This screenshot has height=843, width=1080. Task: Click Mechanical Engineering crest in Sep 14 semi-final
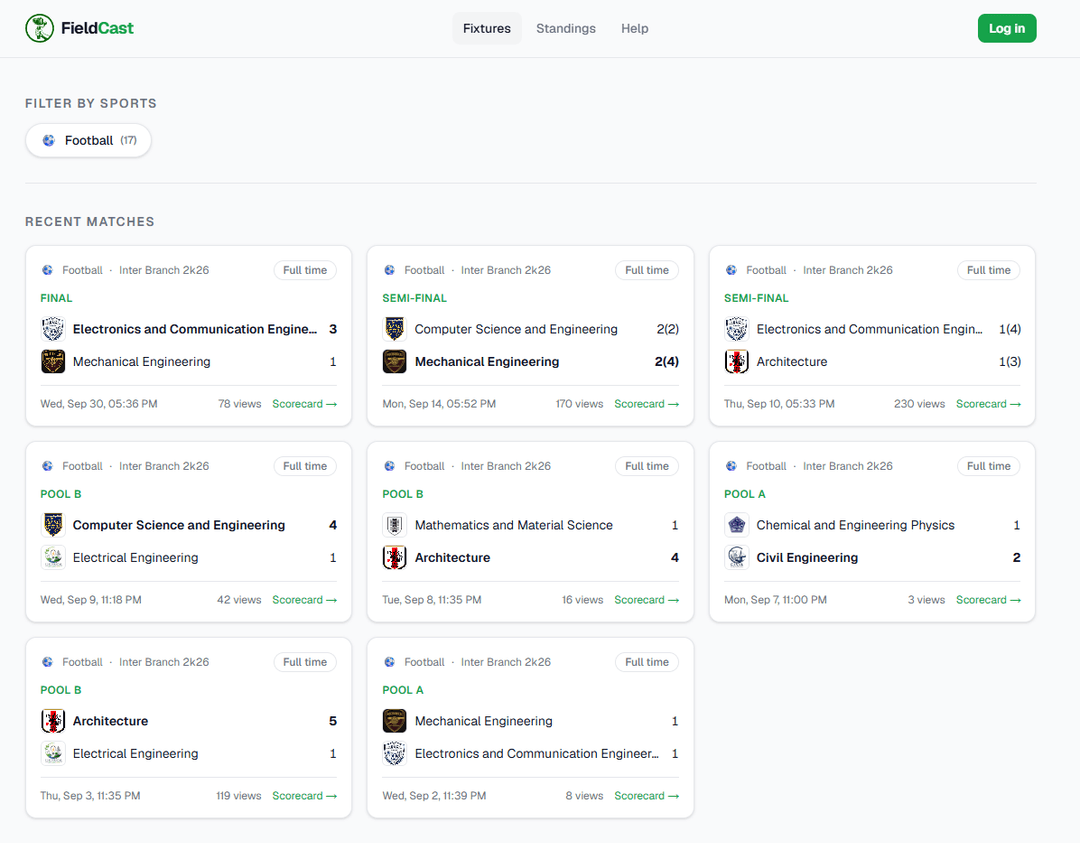point(395,362)
